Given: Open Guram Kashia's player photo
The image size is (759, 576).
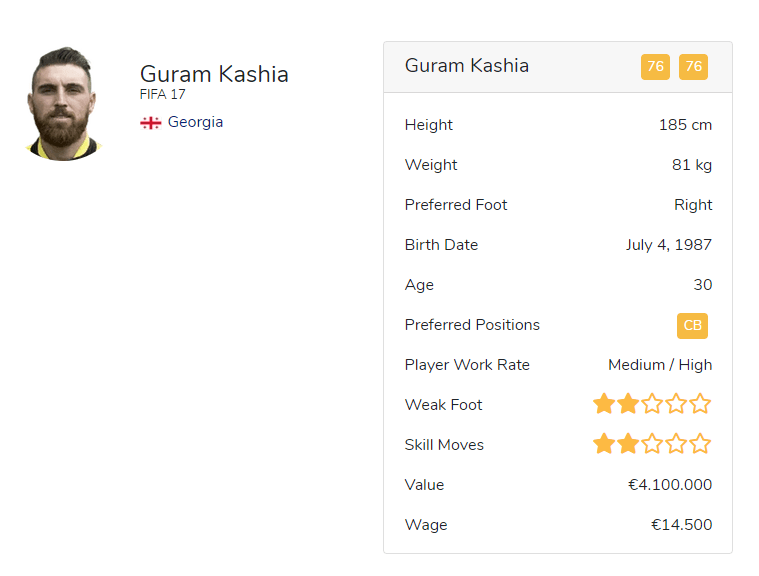Looking at the screenshot, I should pyautogui.click(x=64, y=103).
